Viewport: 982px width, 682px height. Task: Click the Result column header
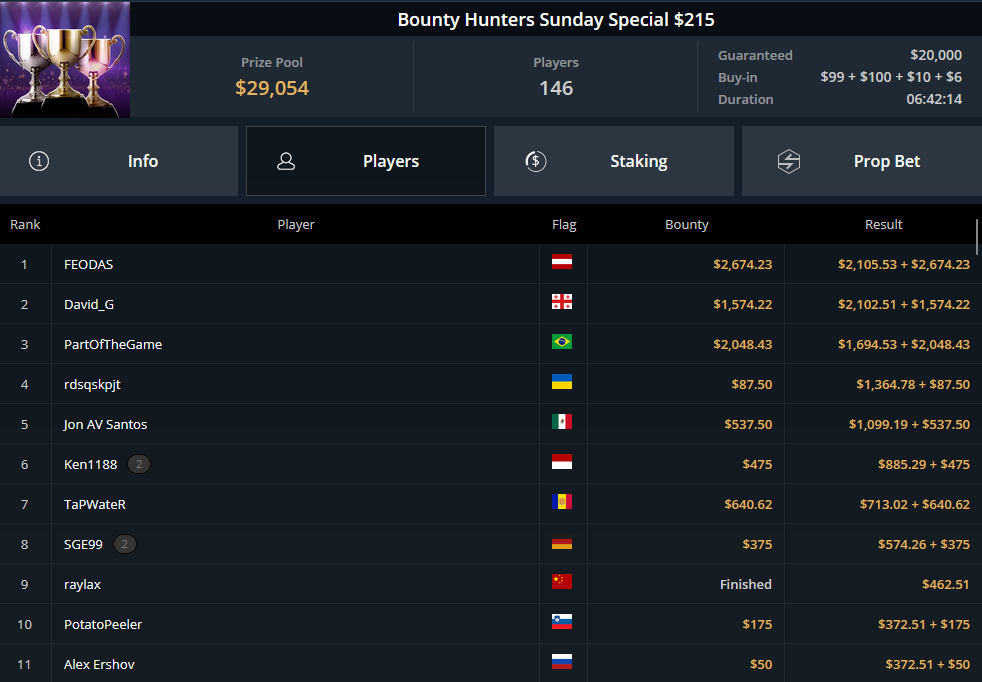[x=883, y=224]
